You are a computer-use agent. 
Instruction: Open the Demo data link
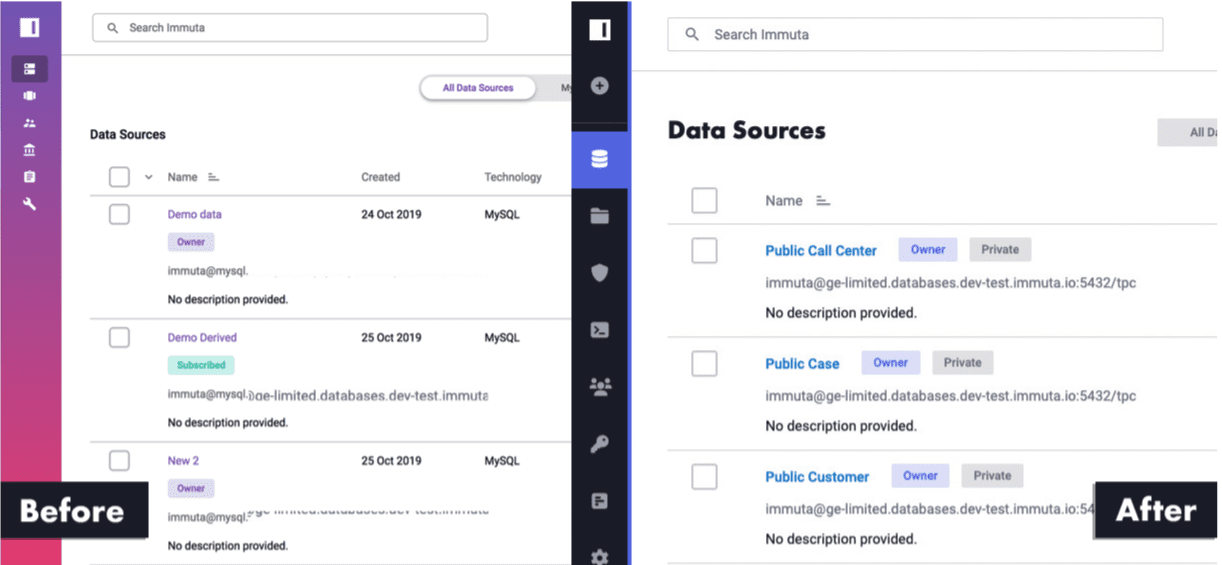point(194,214)
